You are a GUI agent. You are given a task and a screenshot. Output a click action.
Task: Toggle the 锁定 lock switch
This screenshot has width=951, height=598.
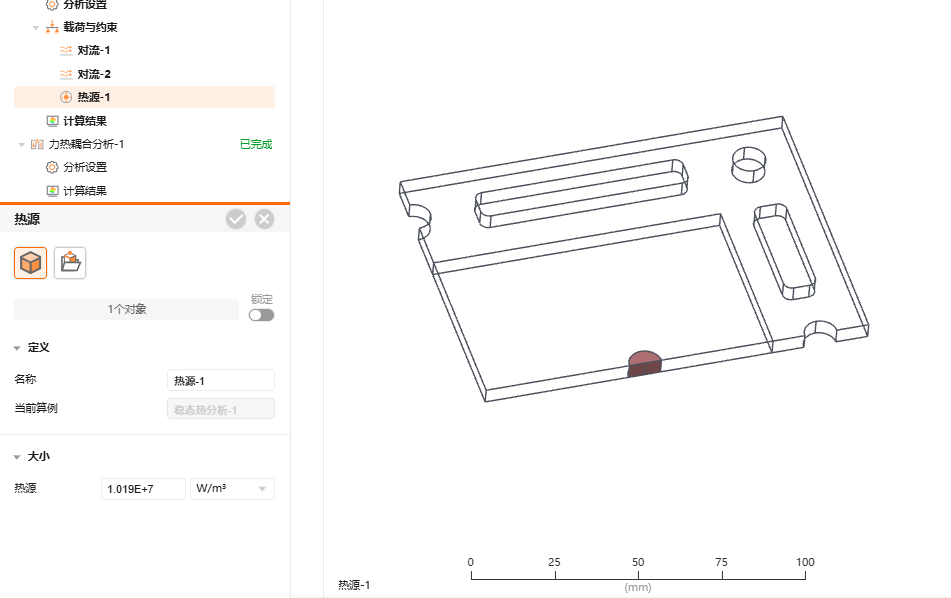(x=261, y=315)
